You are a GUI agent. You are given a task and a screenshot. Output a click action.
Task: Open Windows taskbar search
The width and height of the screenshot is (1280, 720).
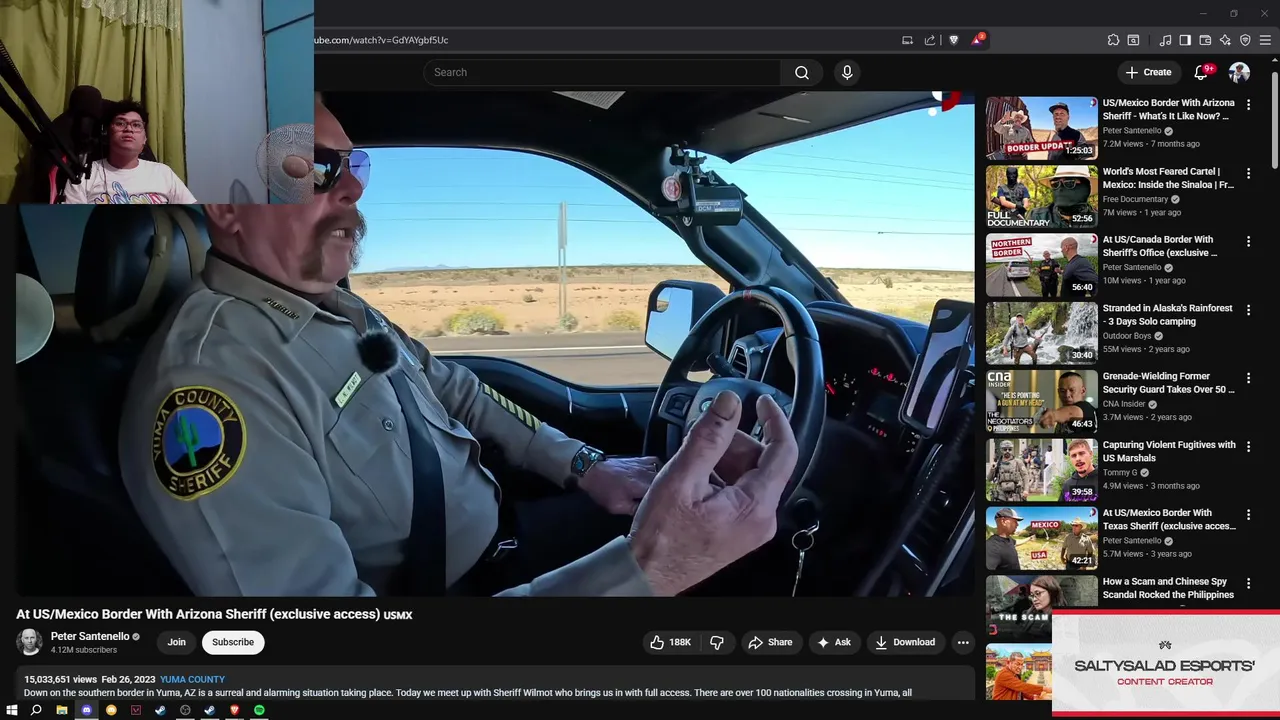pos(36,710)
